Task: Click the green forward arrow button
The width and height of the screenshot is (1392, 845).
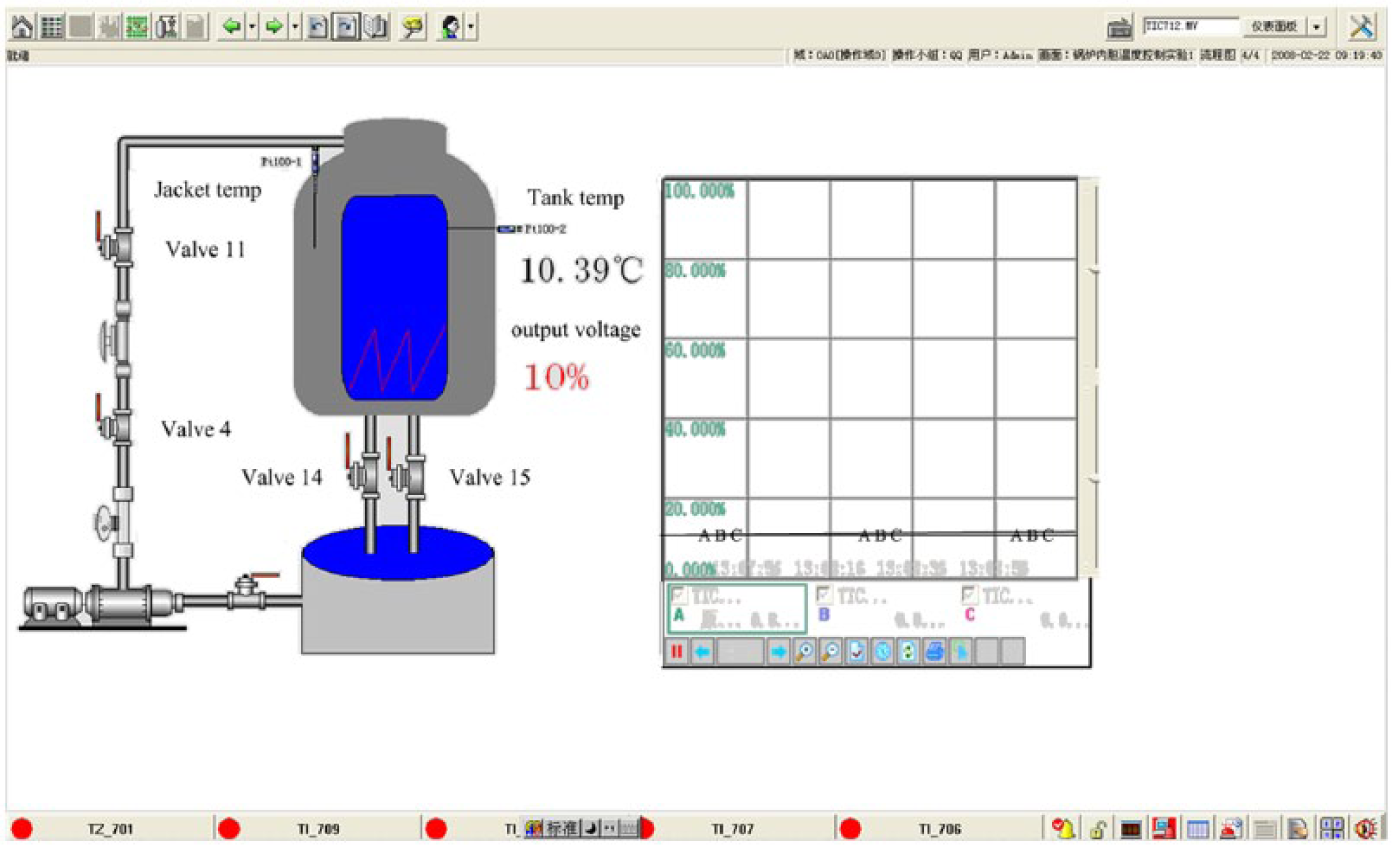Action: click(x=273, y=27)
